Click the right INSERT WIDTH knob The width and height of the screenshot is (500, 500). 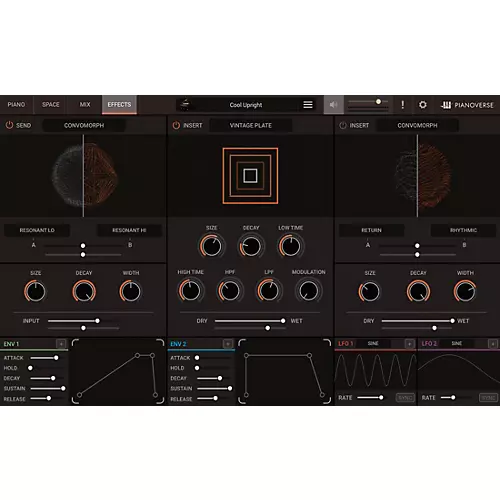[465, 291]
